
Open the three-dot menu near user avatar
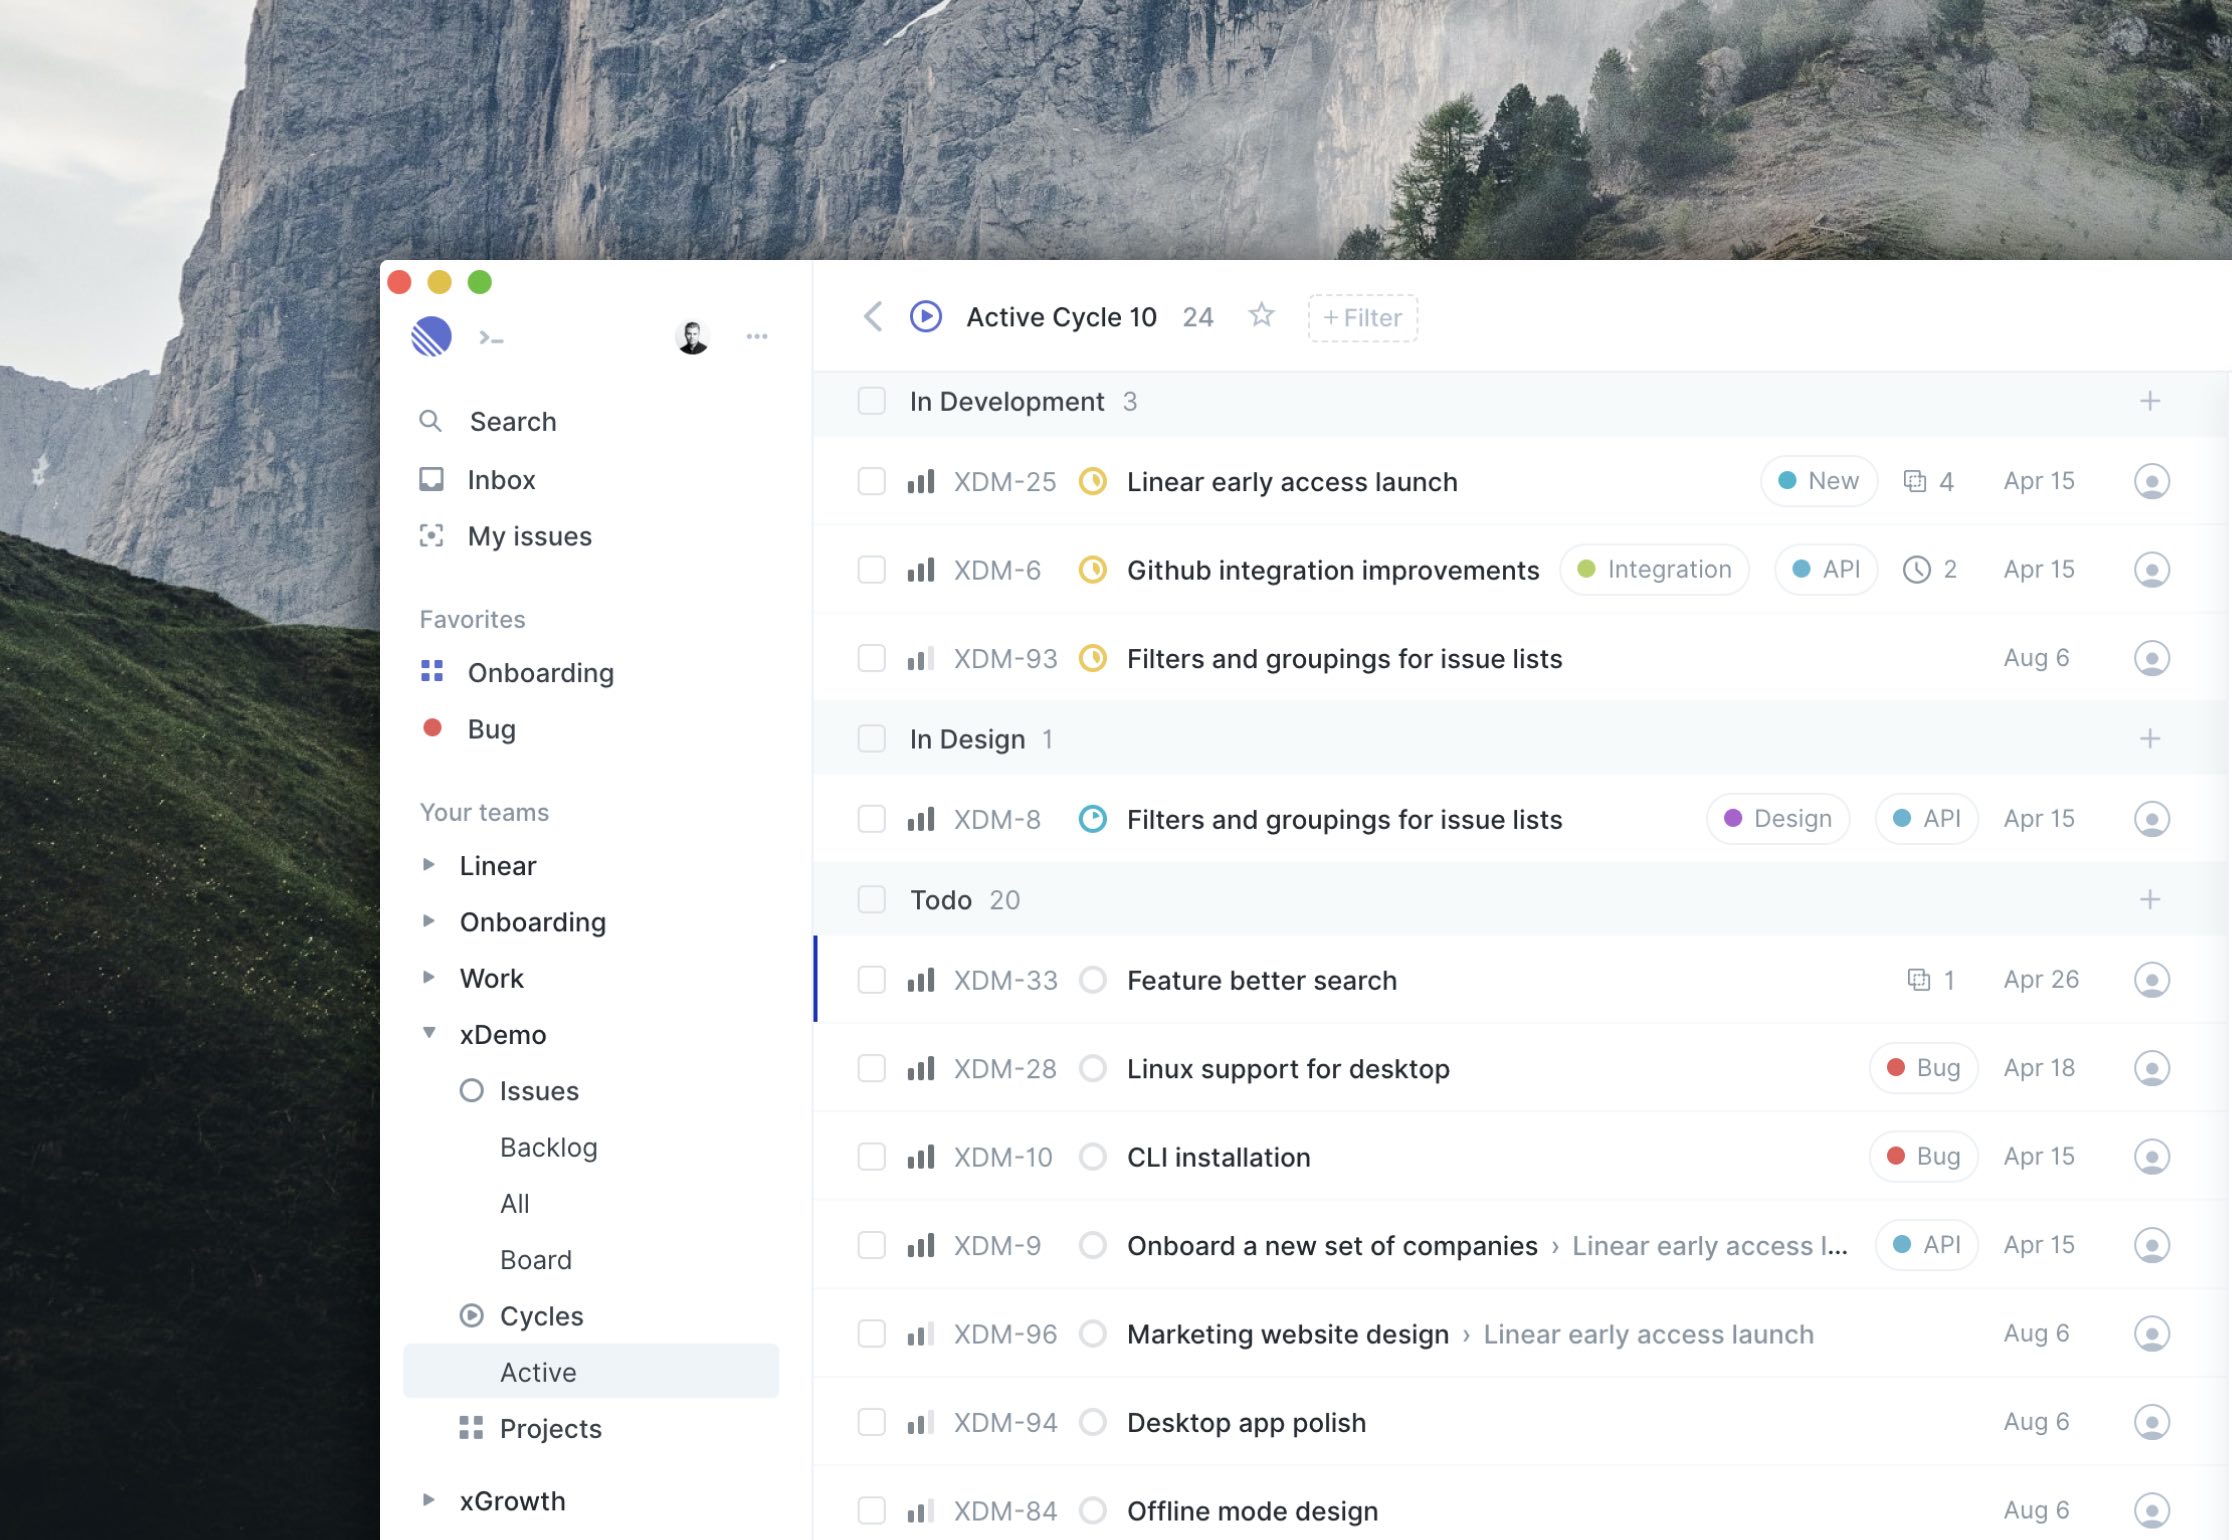[757, 337]
